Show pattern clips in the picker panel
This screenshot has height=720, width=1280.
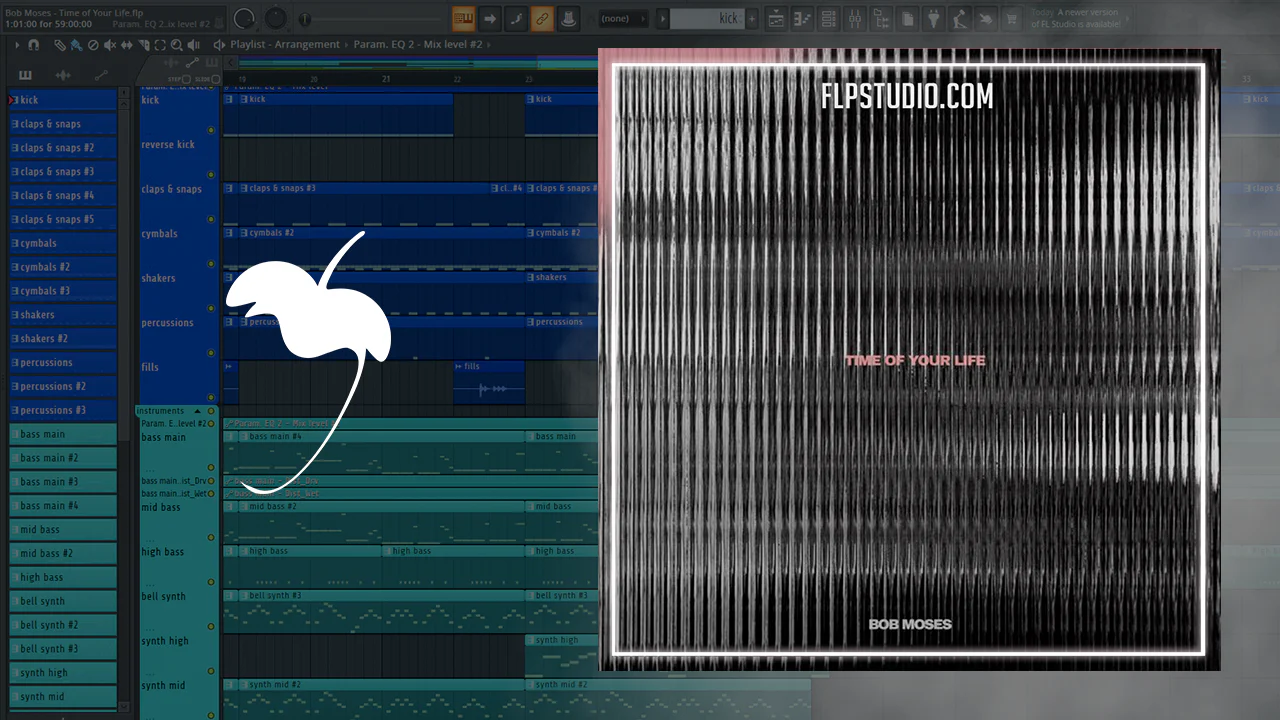pos(25,75)
